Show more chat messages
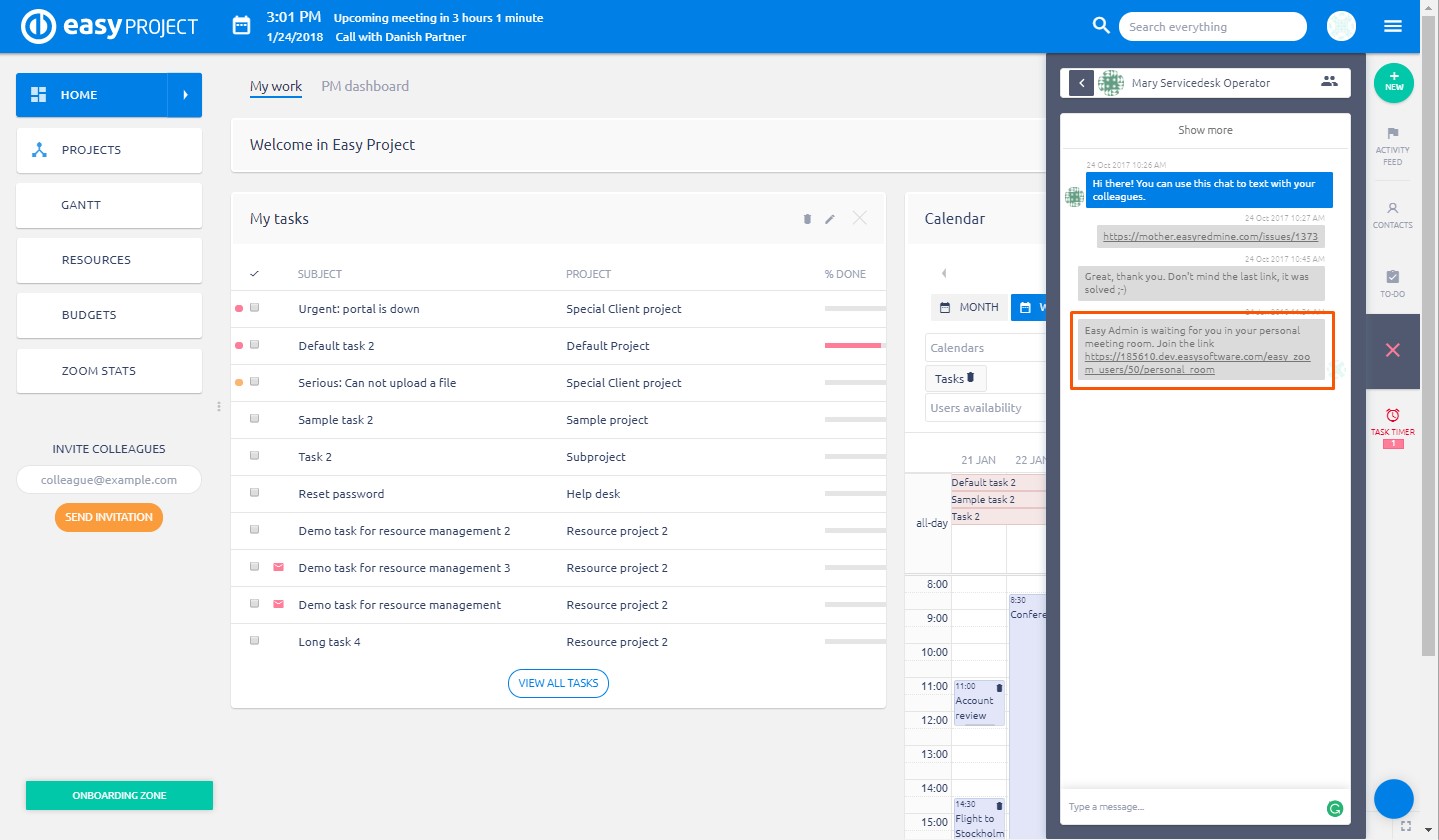 [1205, 130]
